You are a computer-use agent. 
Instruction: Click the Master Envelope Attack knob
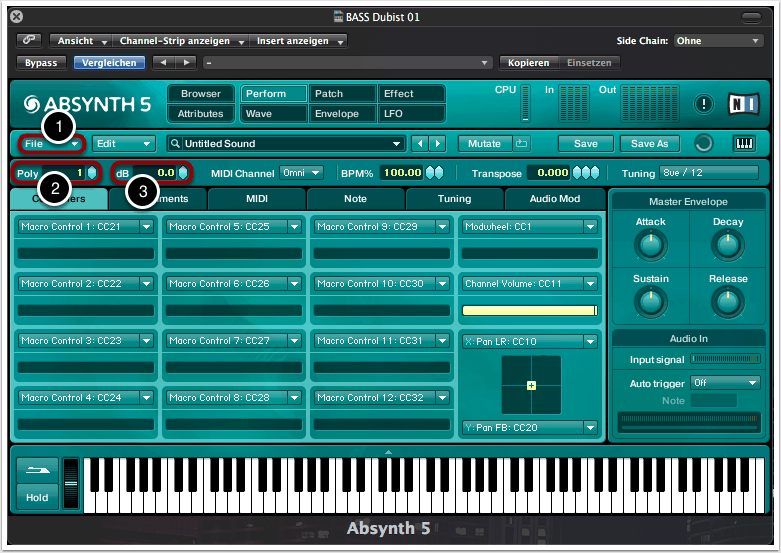pos(650,244)
